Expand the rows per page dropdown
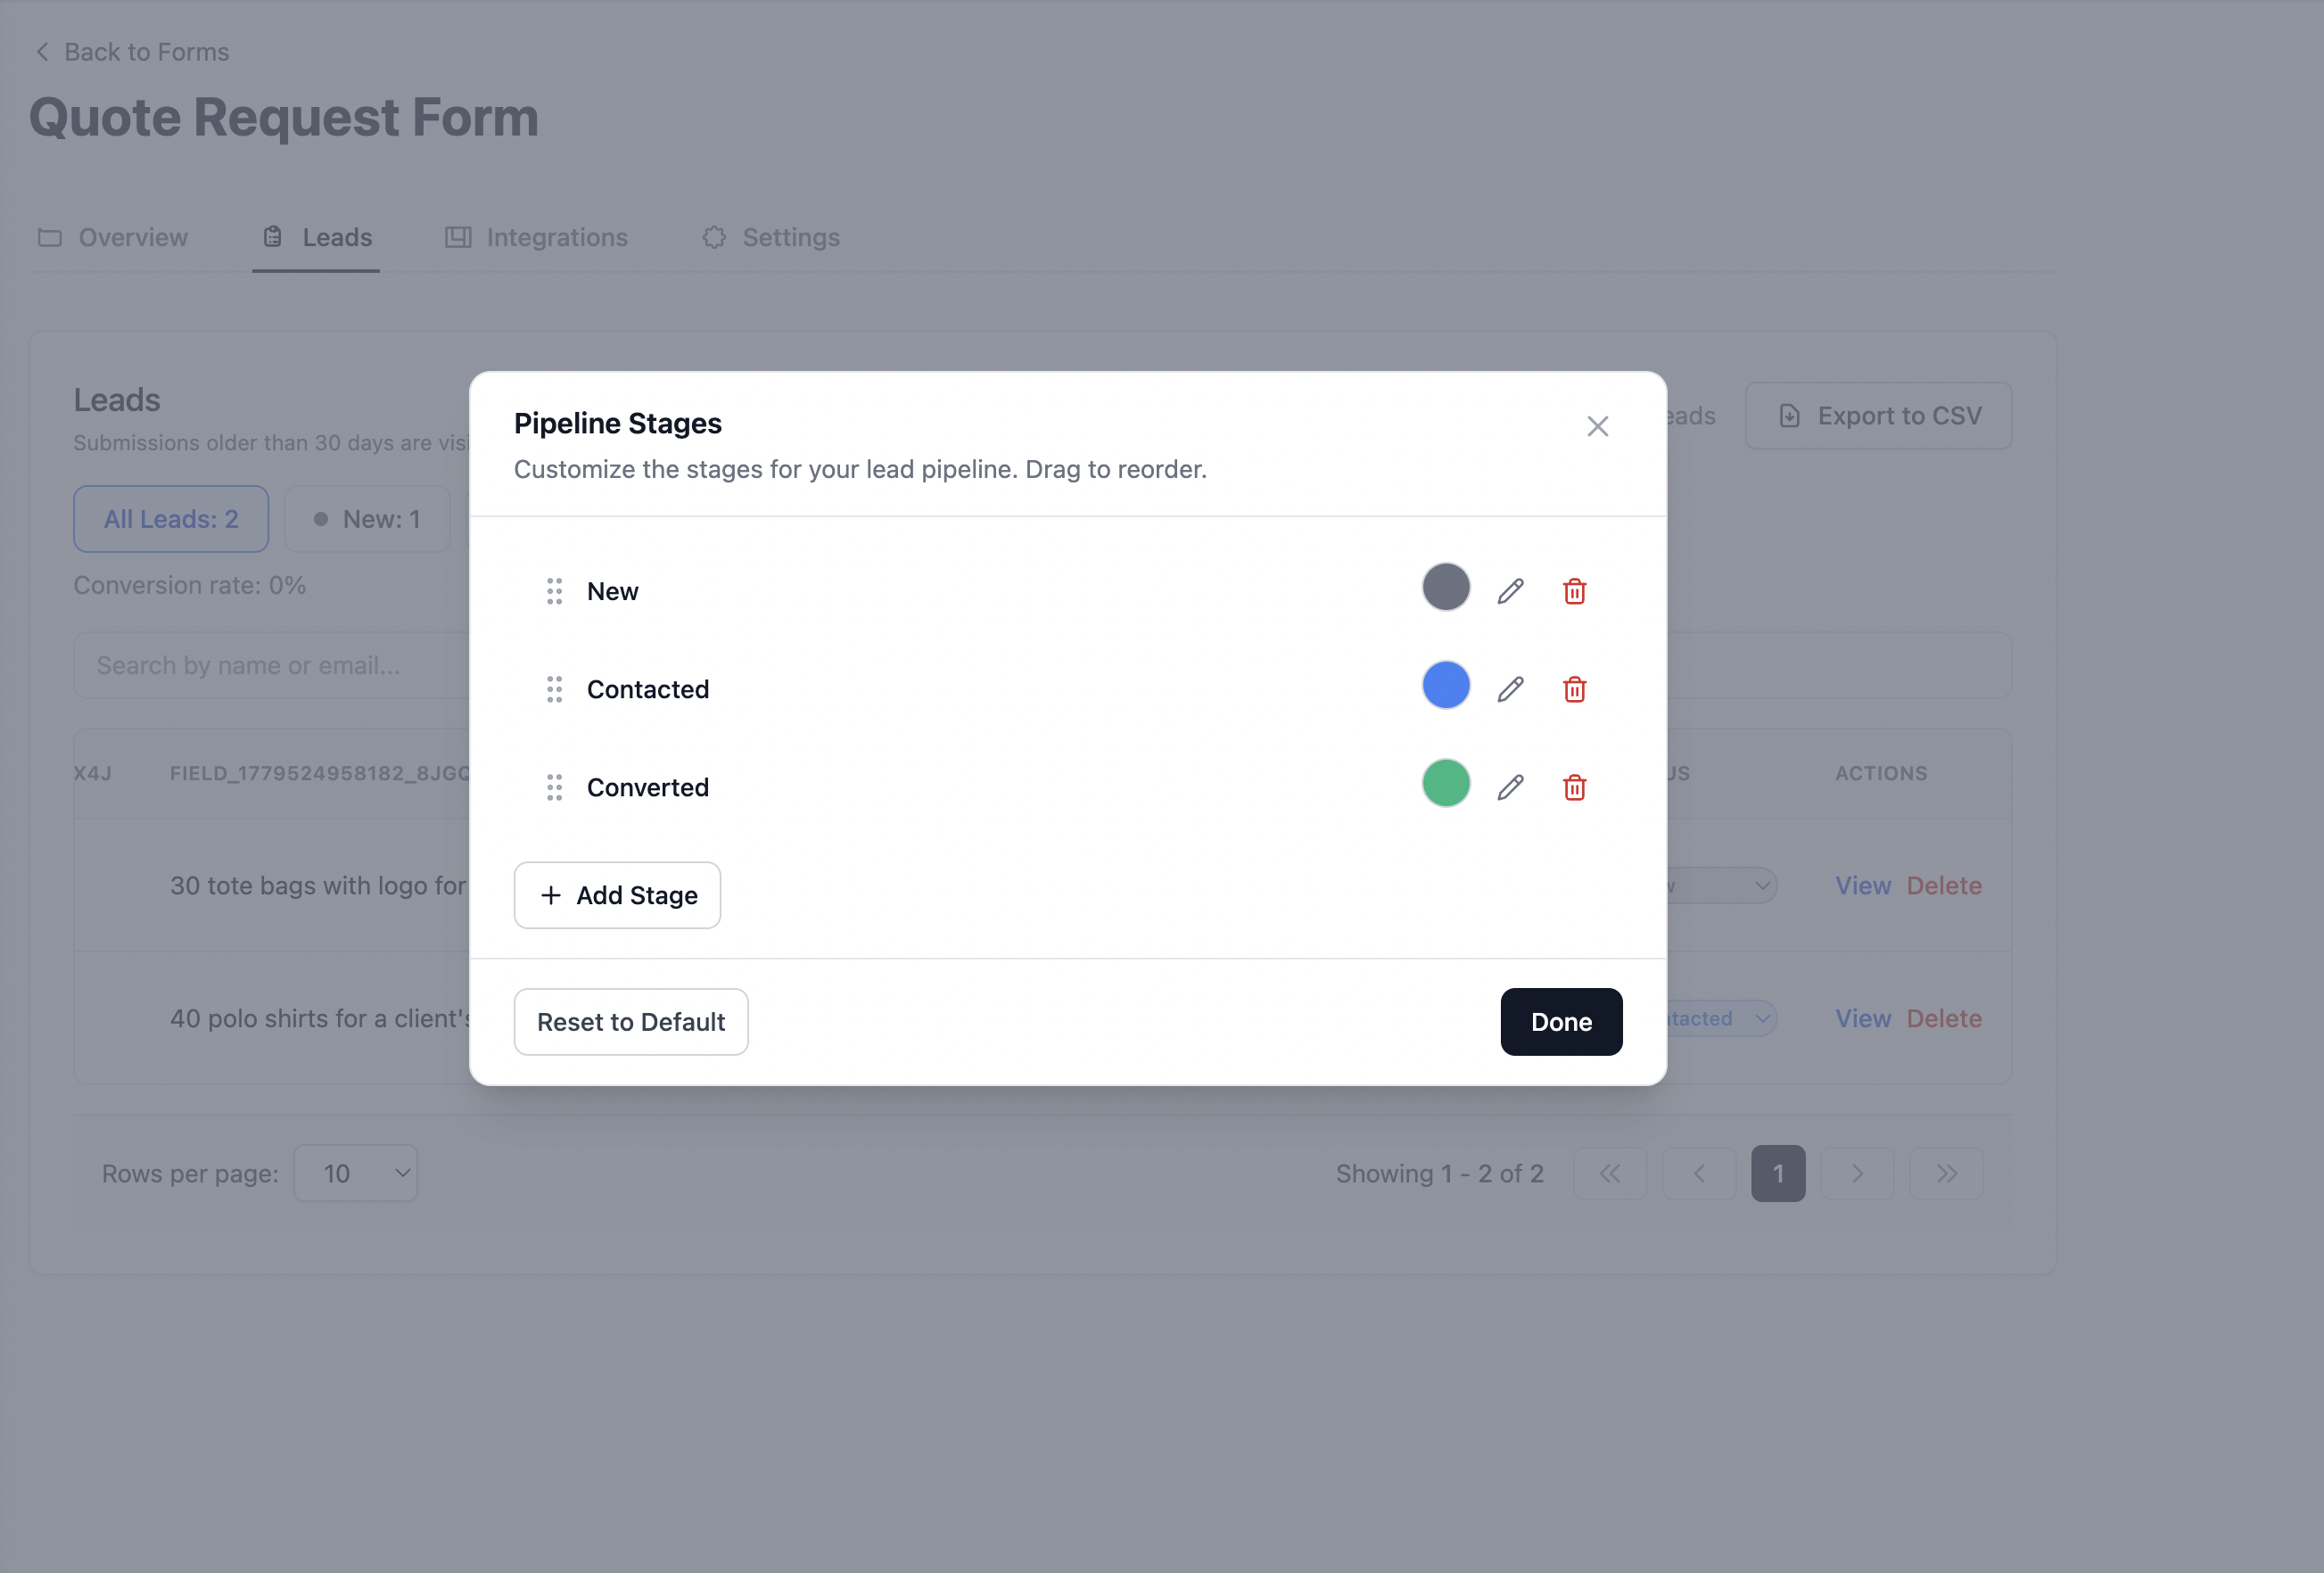The image size is (2324, 1573). [x=356, y=1173]
